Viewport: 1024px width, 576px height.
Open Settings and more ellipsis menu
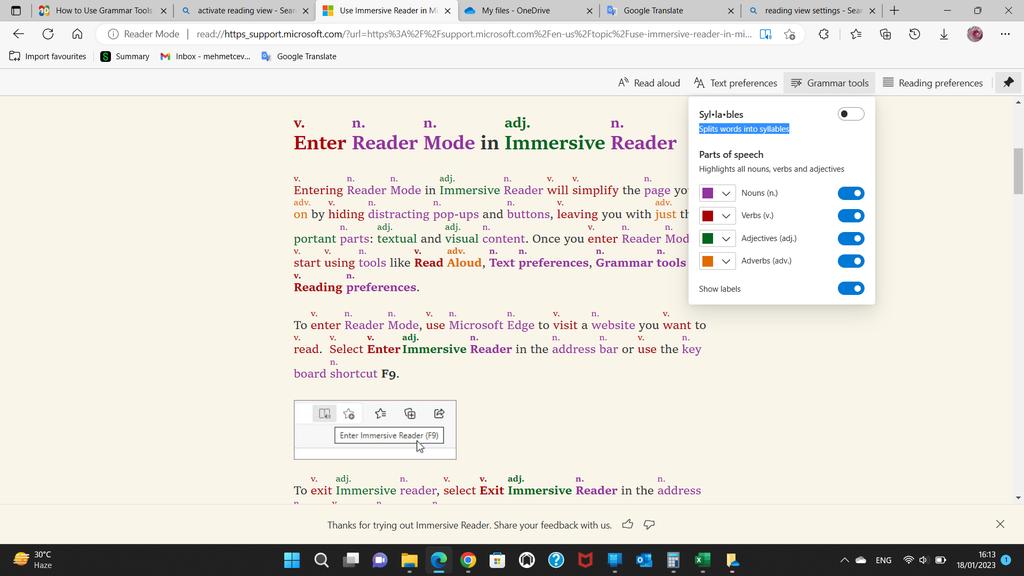pyautogui.click(x=1005, y=34)
